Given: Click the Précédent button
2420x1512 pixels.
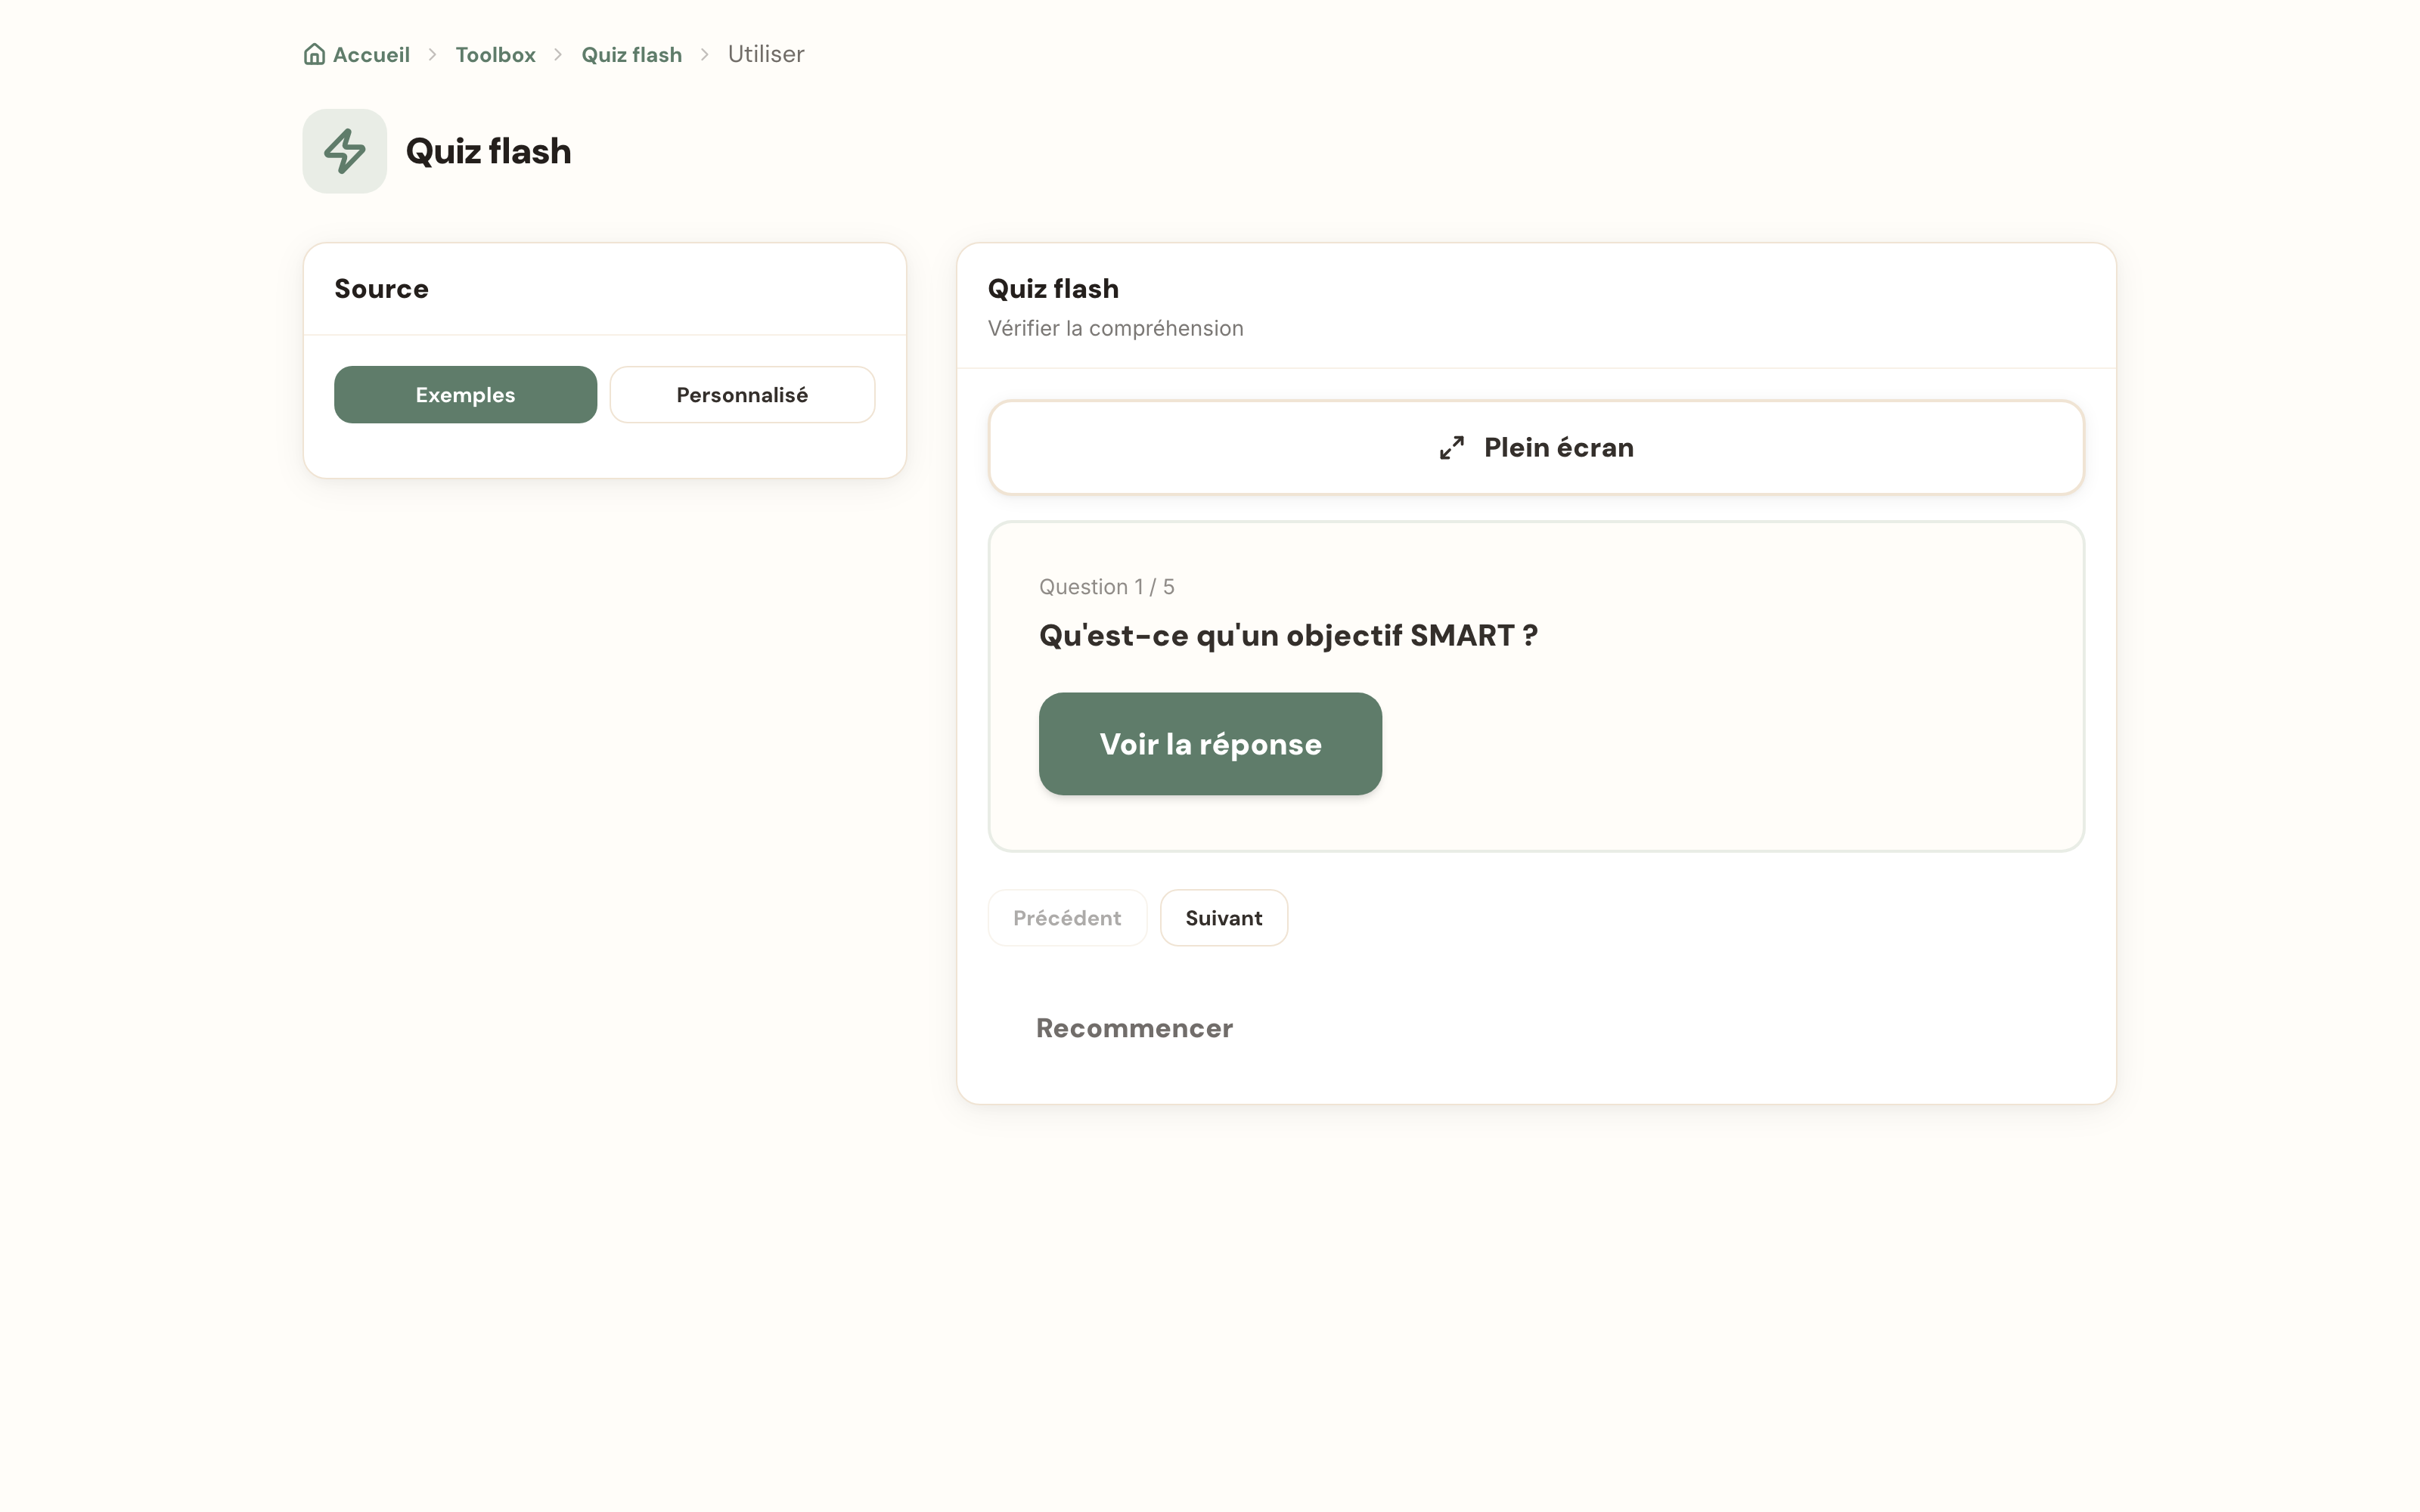Looking at the screenshot, I should coord(1067,918).
